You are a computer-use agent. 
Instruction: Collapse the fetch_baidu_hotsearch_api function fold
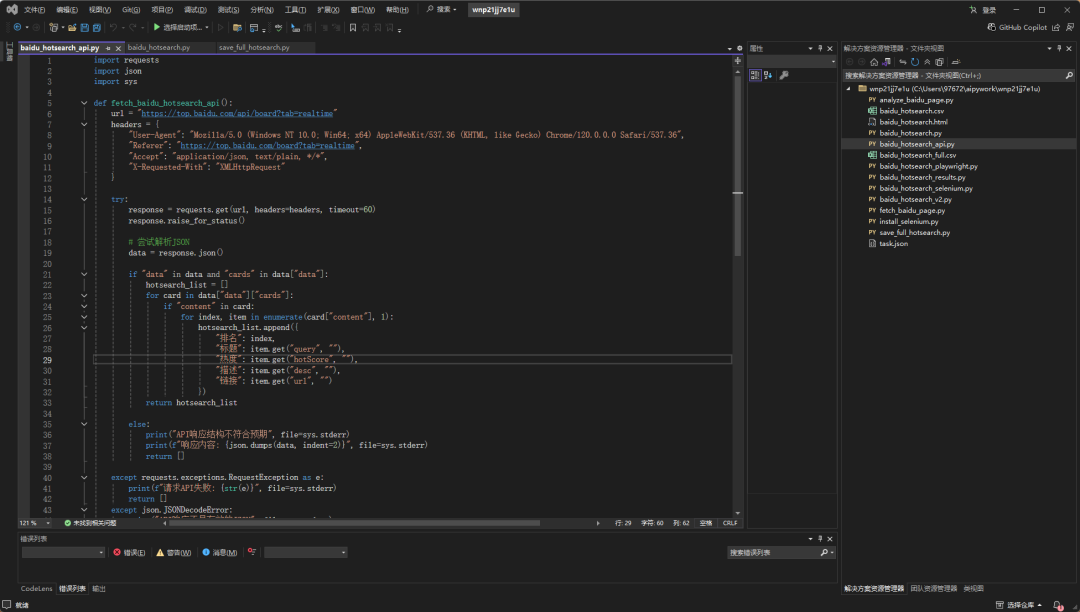point(84,103)
